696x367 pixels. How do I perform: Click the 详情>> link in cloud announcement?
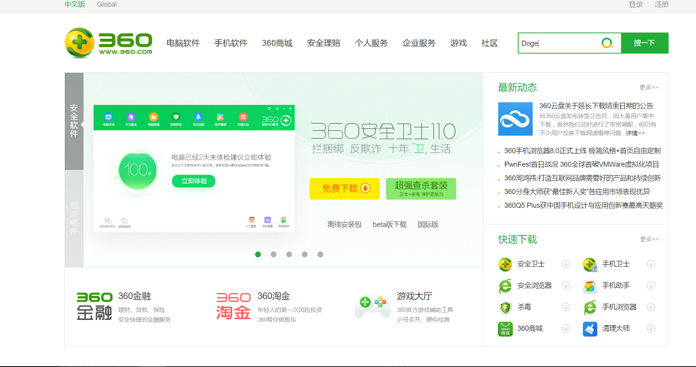point(635,133)
